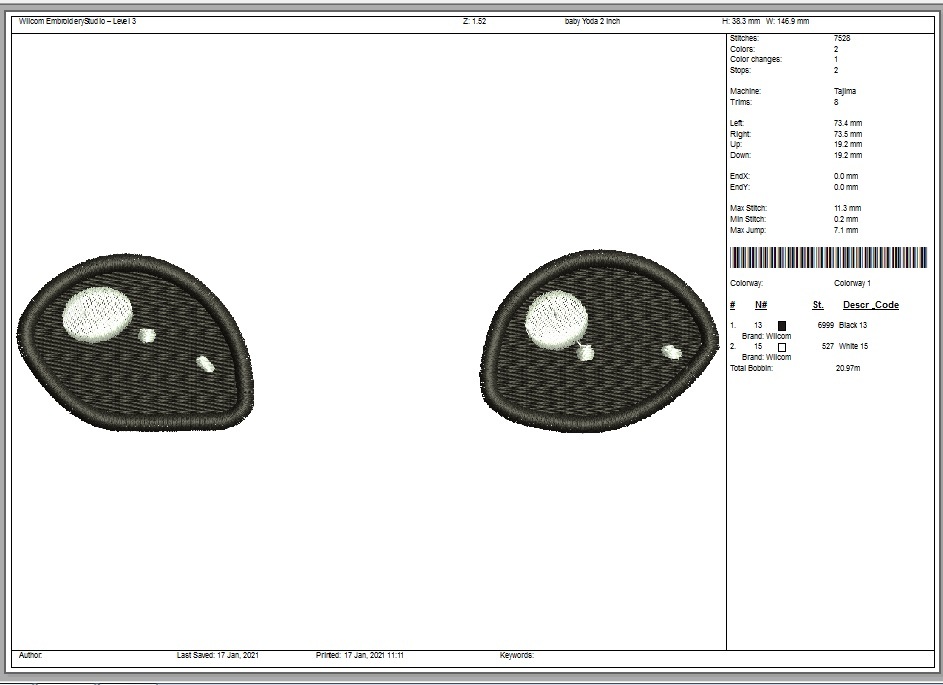Click the "Trims:" label
The width and height of the screenshot is (943, 685).
point(741,102)
